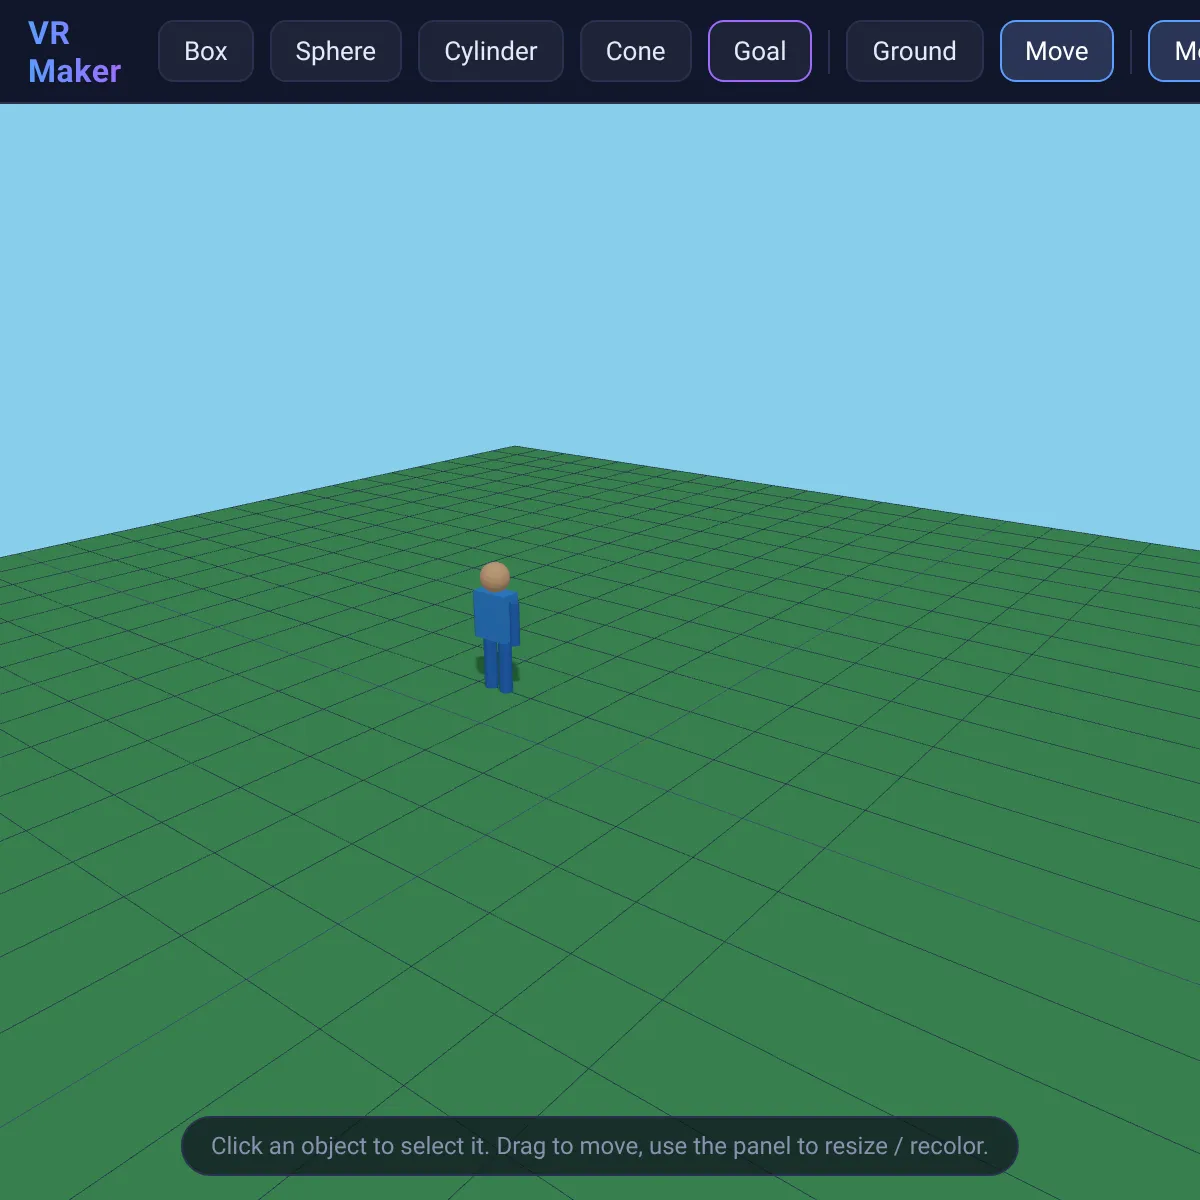Viewport: 1200px width, 1200px height.
Task: Select the avatar by its head
Action: 494,577
